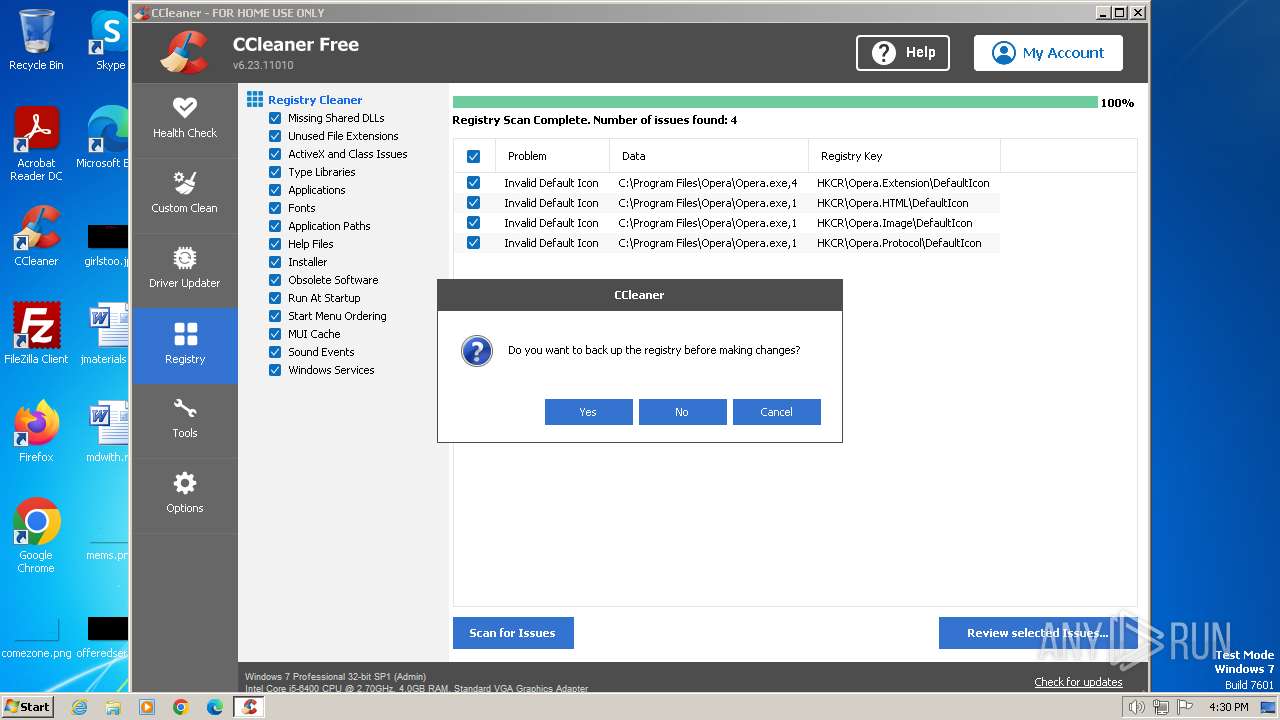Click the volume icon in system tray
The width and height of the screenshot is (1280, 720).
(x=1137, y=707)
